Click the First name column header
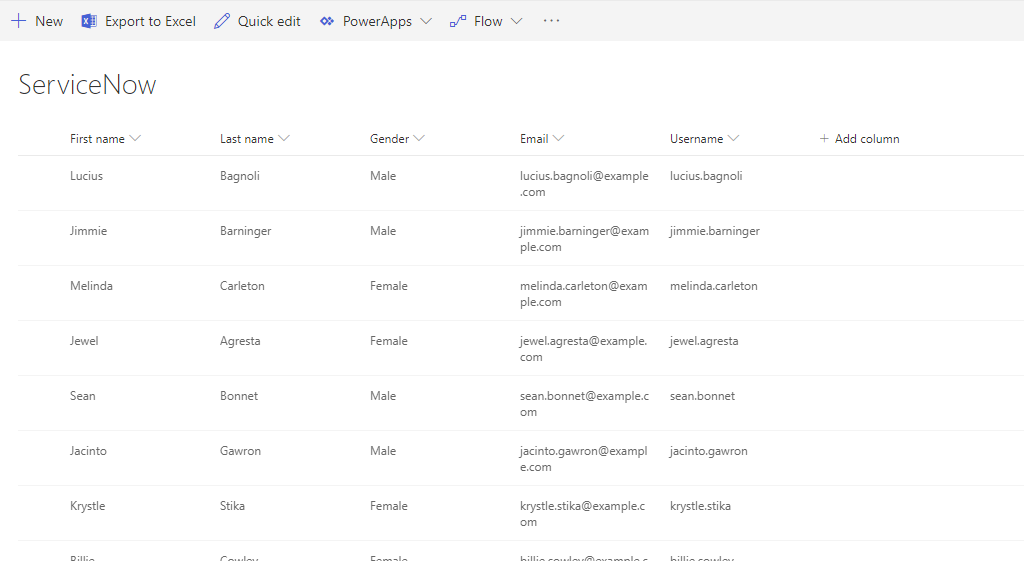The image size is (1024, 561). click(x=97, y=138)
